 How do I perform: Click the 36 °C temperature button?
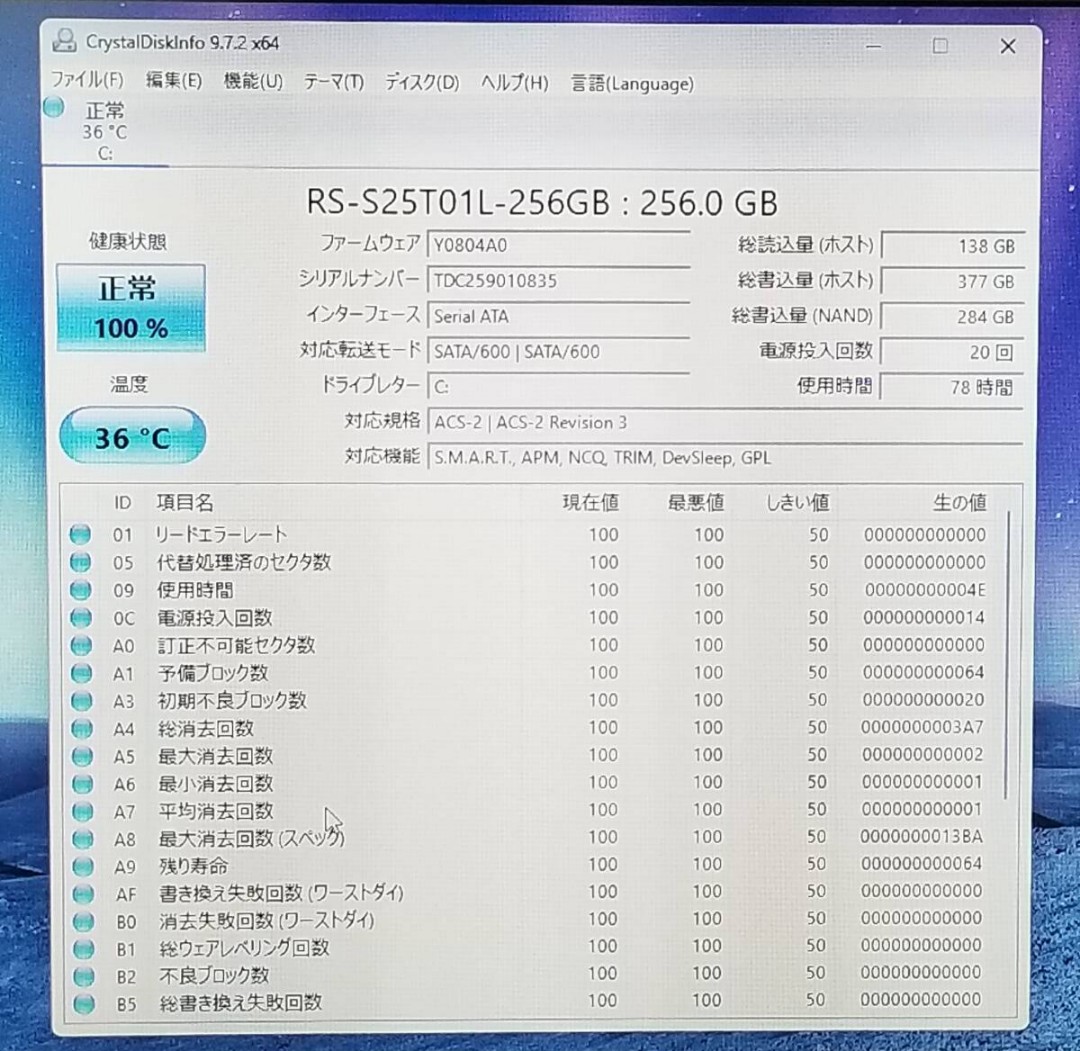(132, 437)
